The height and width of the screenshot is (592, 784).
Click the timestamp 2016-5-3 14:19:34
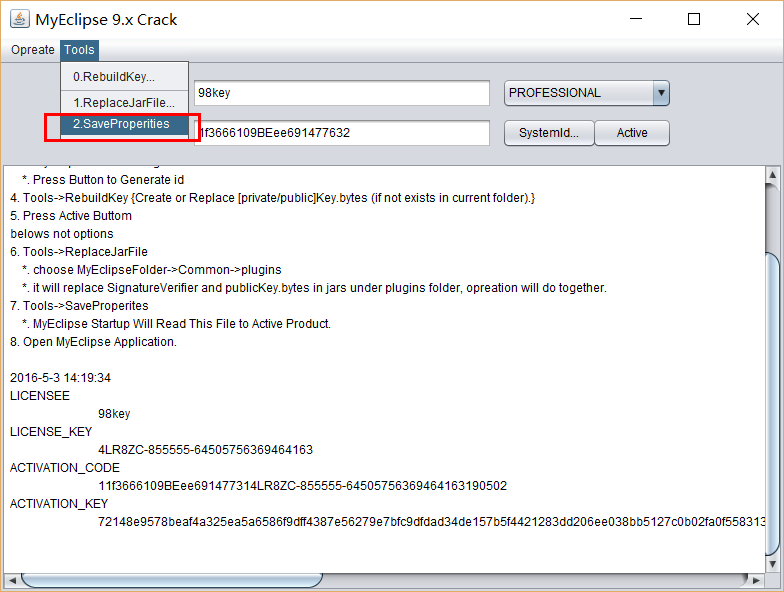coord(60,378)
